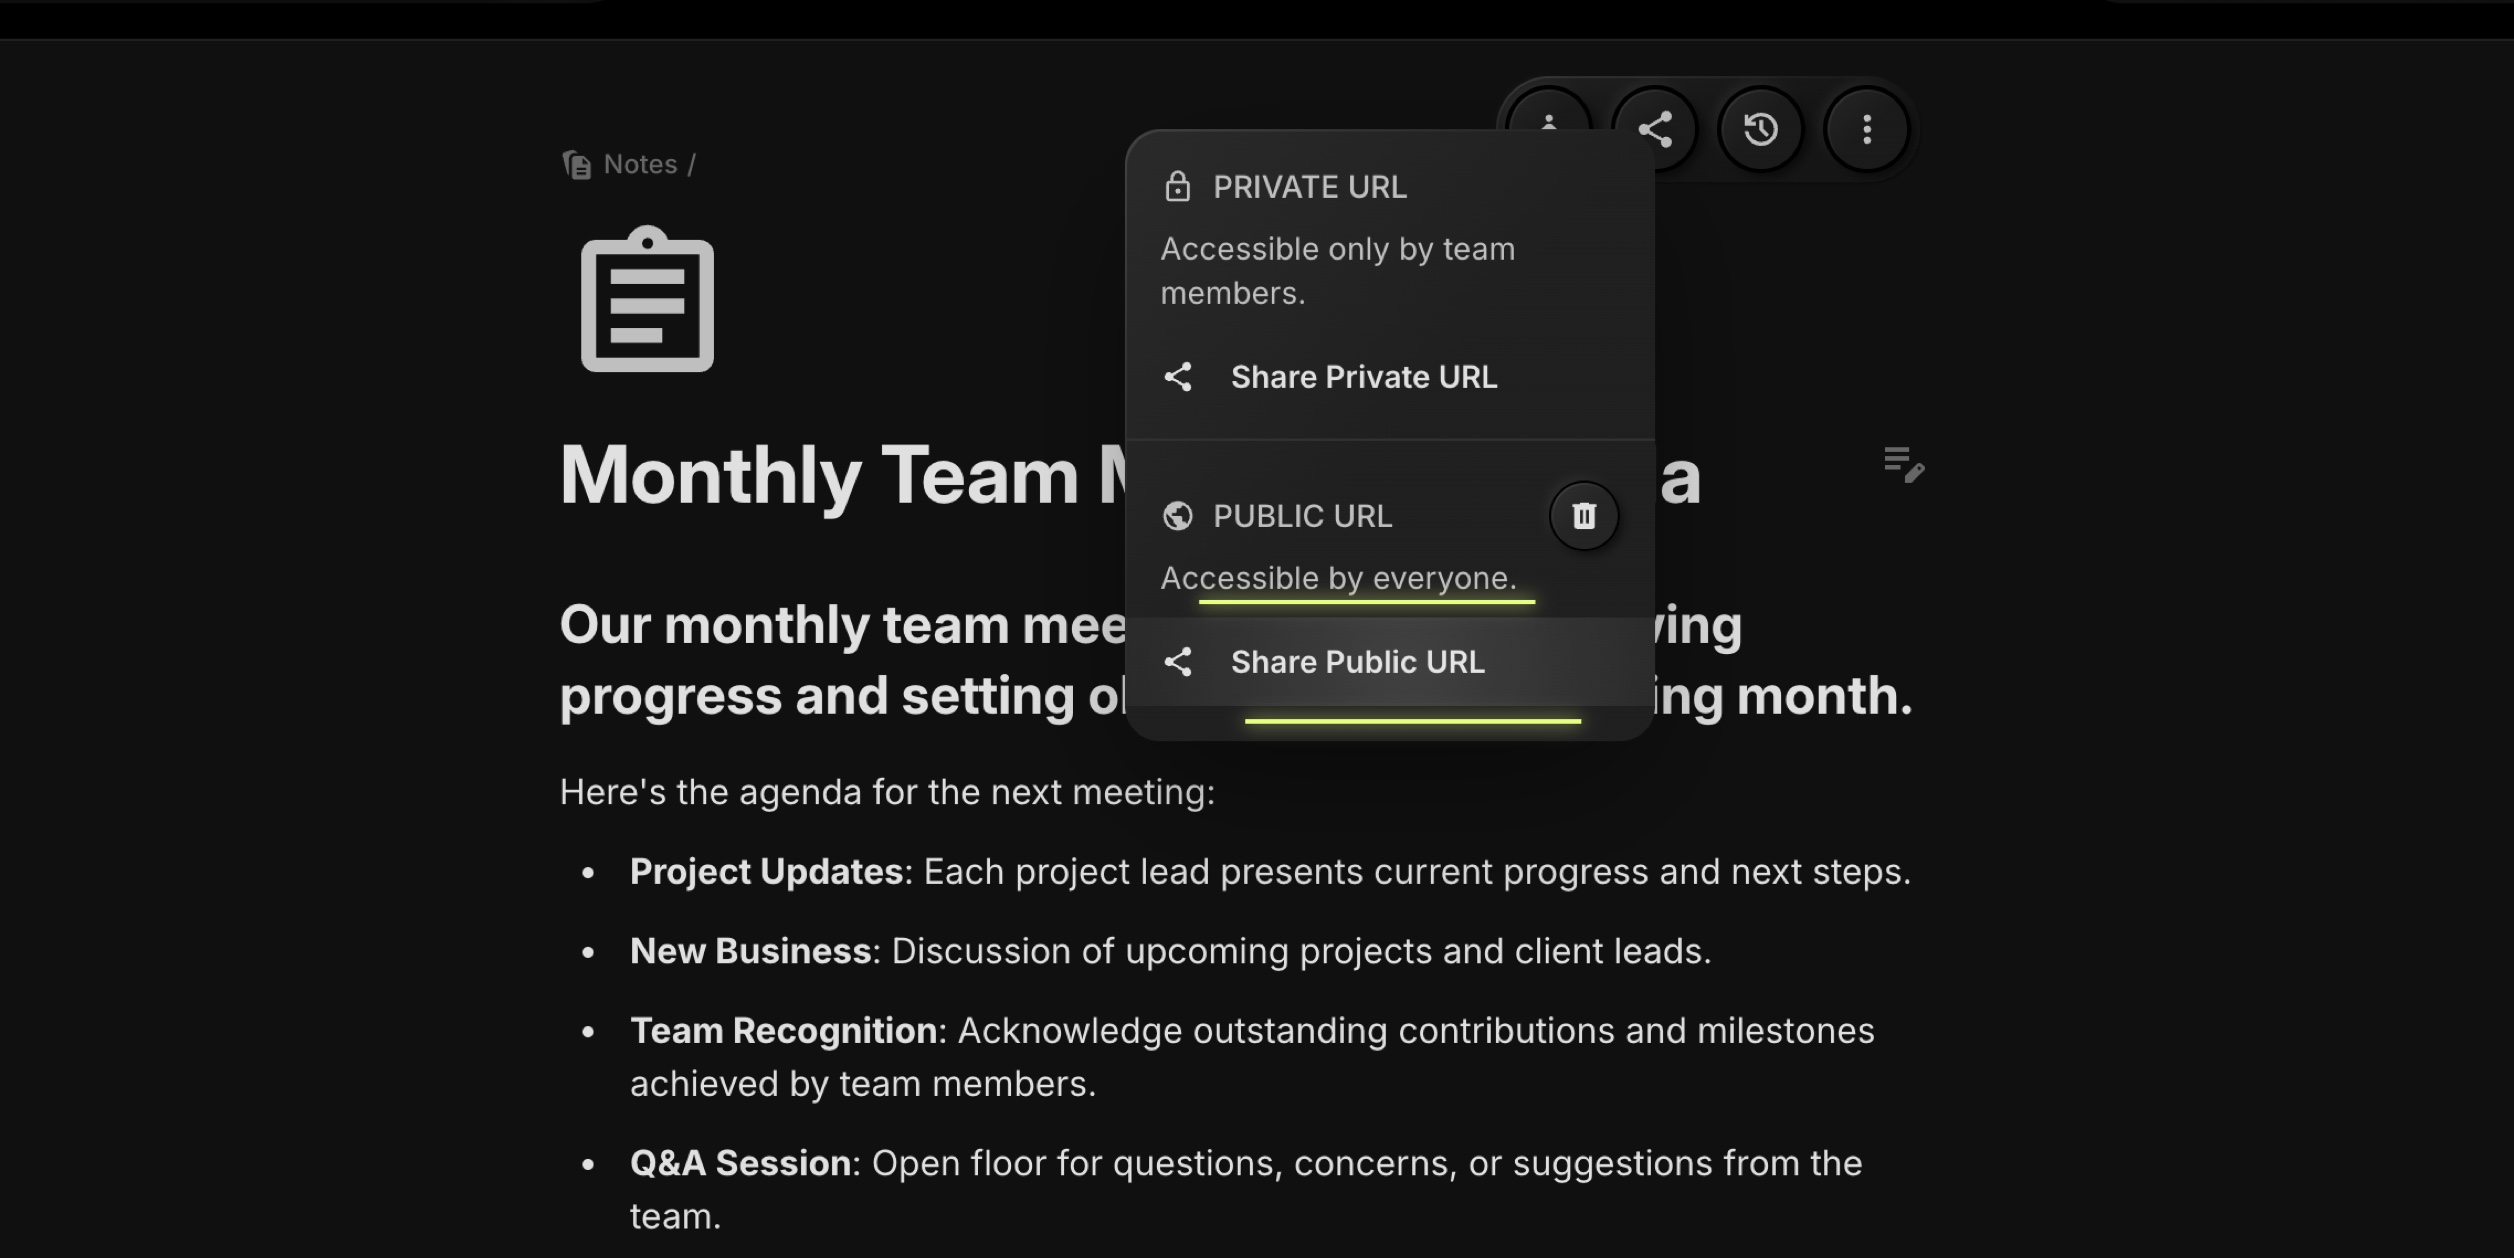Click the lock icon beside PRIVATE URL
The width and height of the screenshot is (2514, 1258).
point(1178,186)
